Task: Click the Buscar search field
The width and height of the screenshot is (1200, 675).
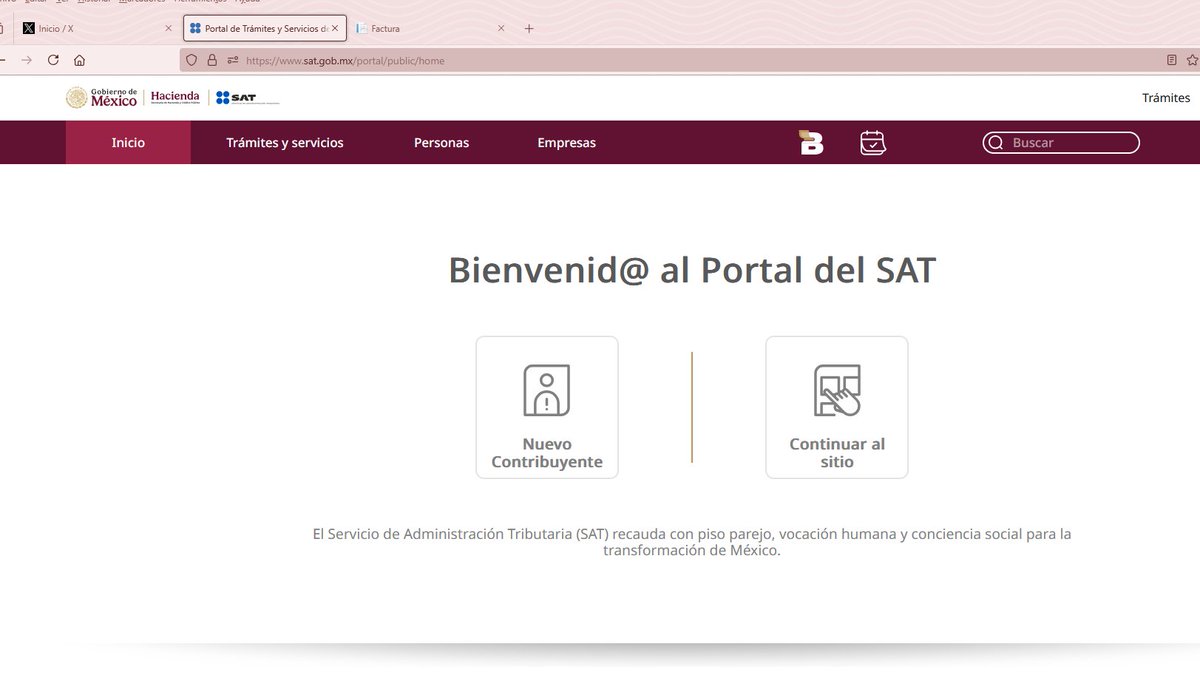Action: (x=1061, y=143)
